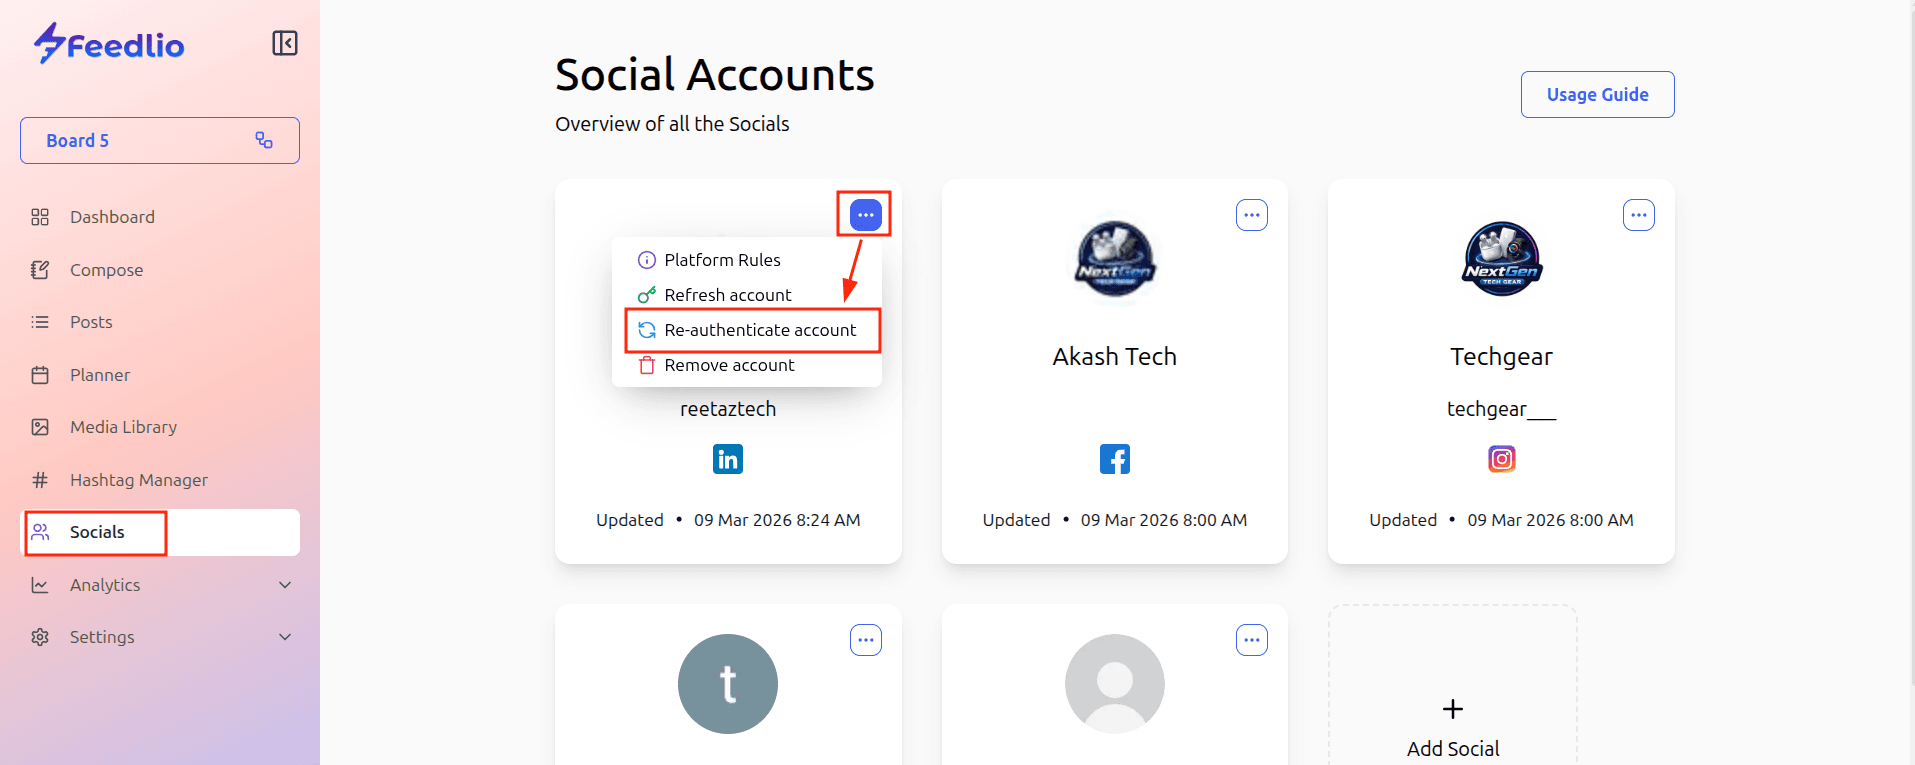The image size is (1915, 765).
Task: Open the Planner calendar icon
Action: point(40,375)
